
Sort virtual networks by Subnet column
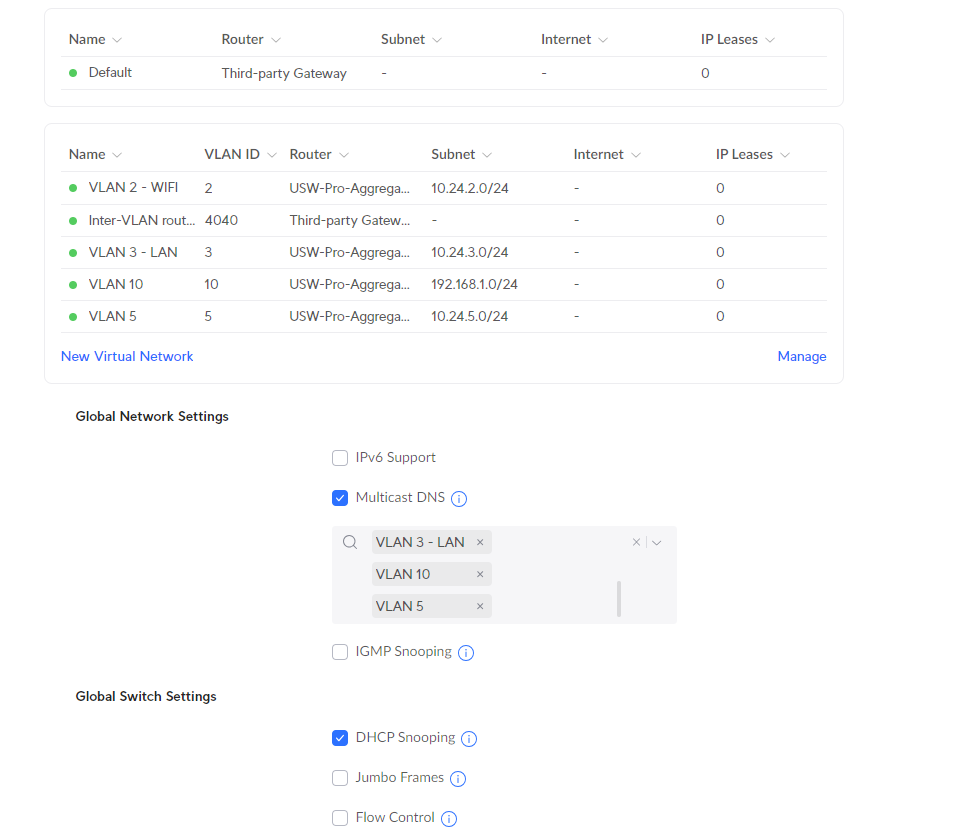[x=453, y=154]
